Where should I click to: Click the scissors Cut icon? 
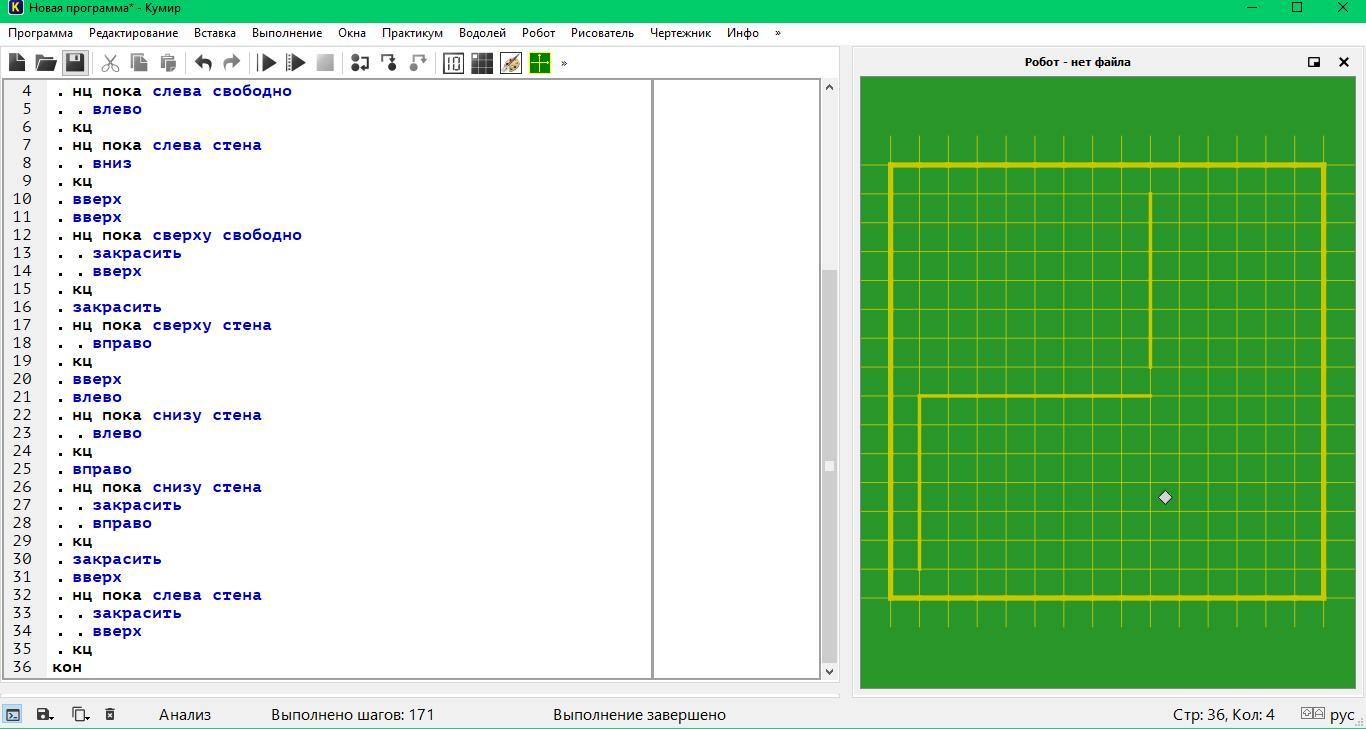110,63
